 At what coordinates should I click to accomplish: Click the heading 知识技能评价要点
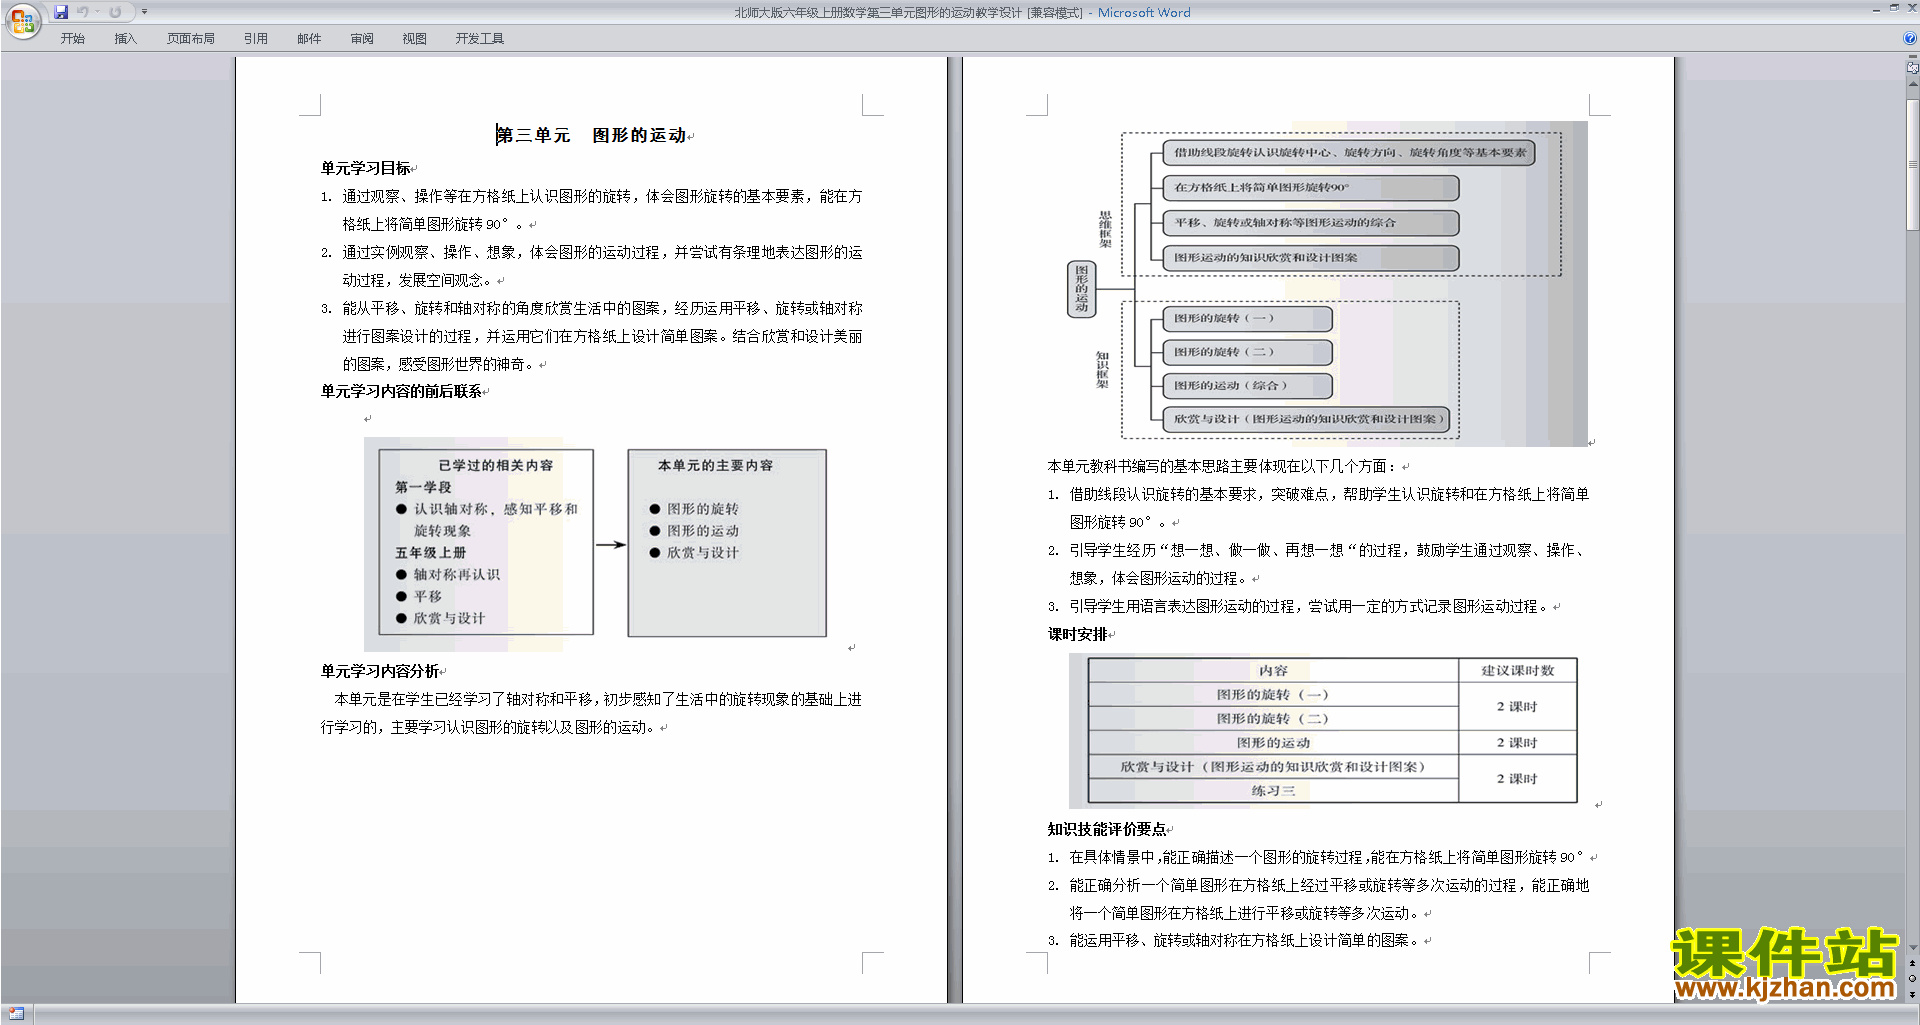tap(1107, 829)
